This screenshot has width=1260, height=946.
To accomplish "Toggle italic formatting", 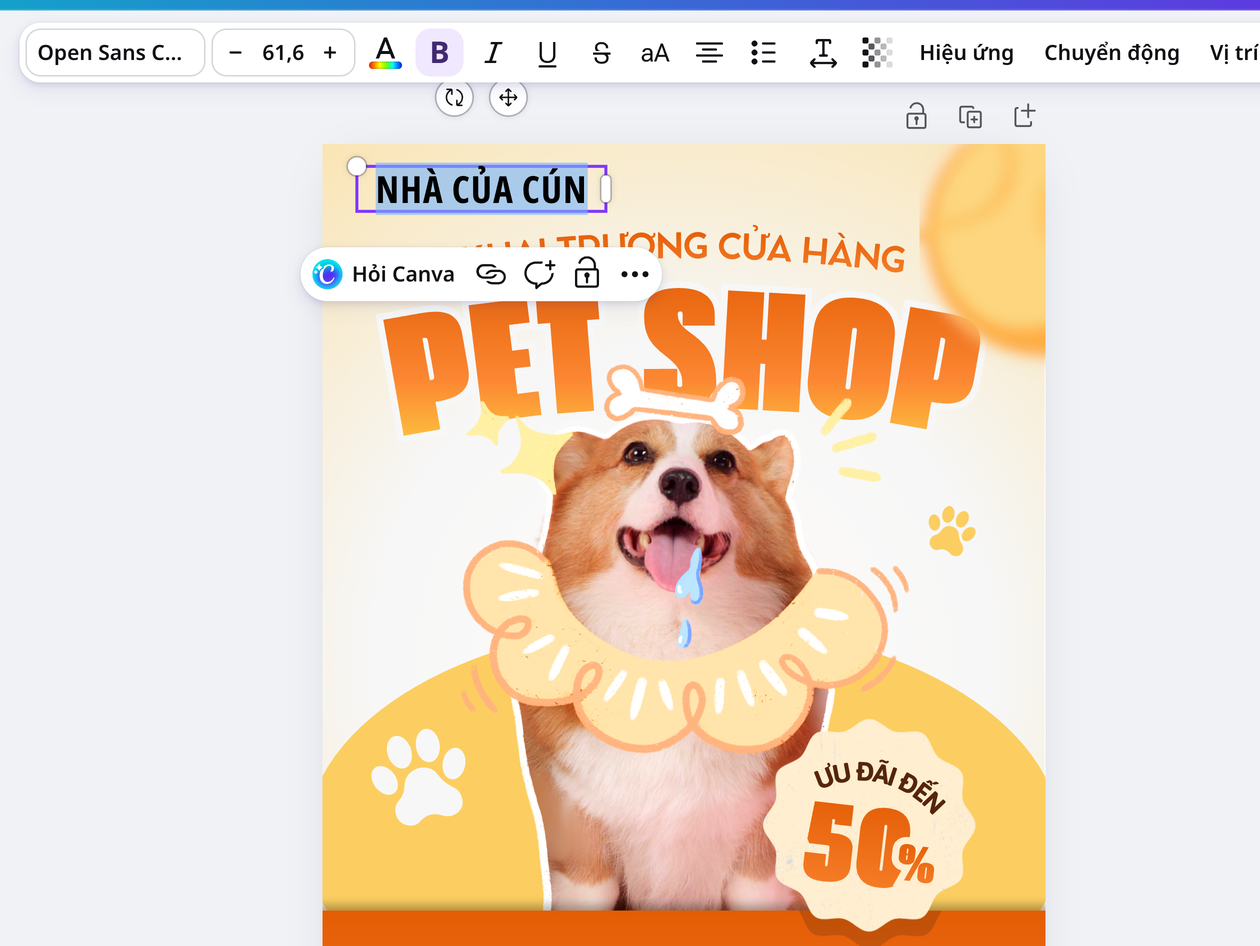I will pos(493,53).
